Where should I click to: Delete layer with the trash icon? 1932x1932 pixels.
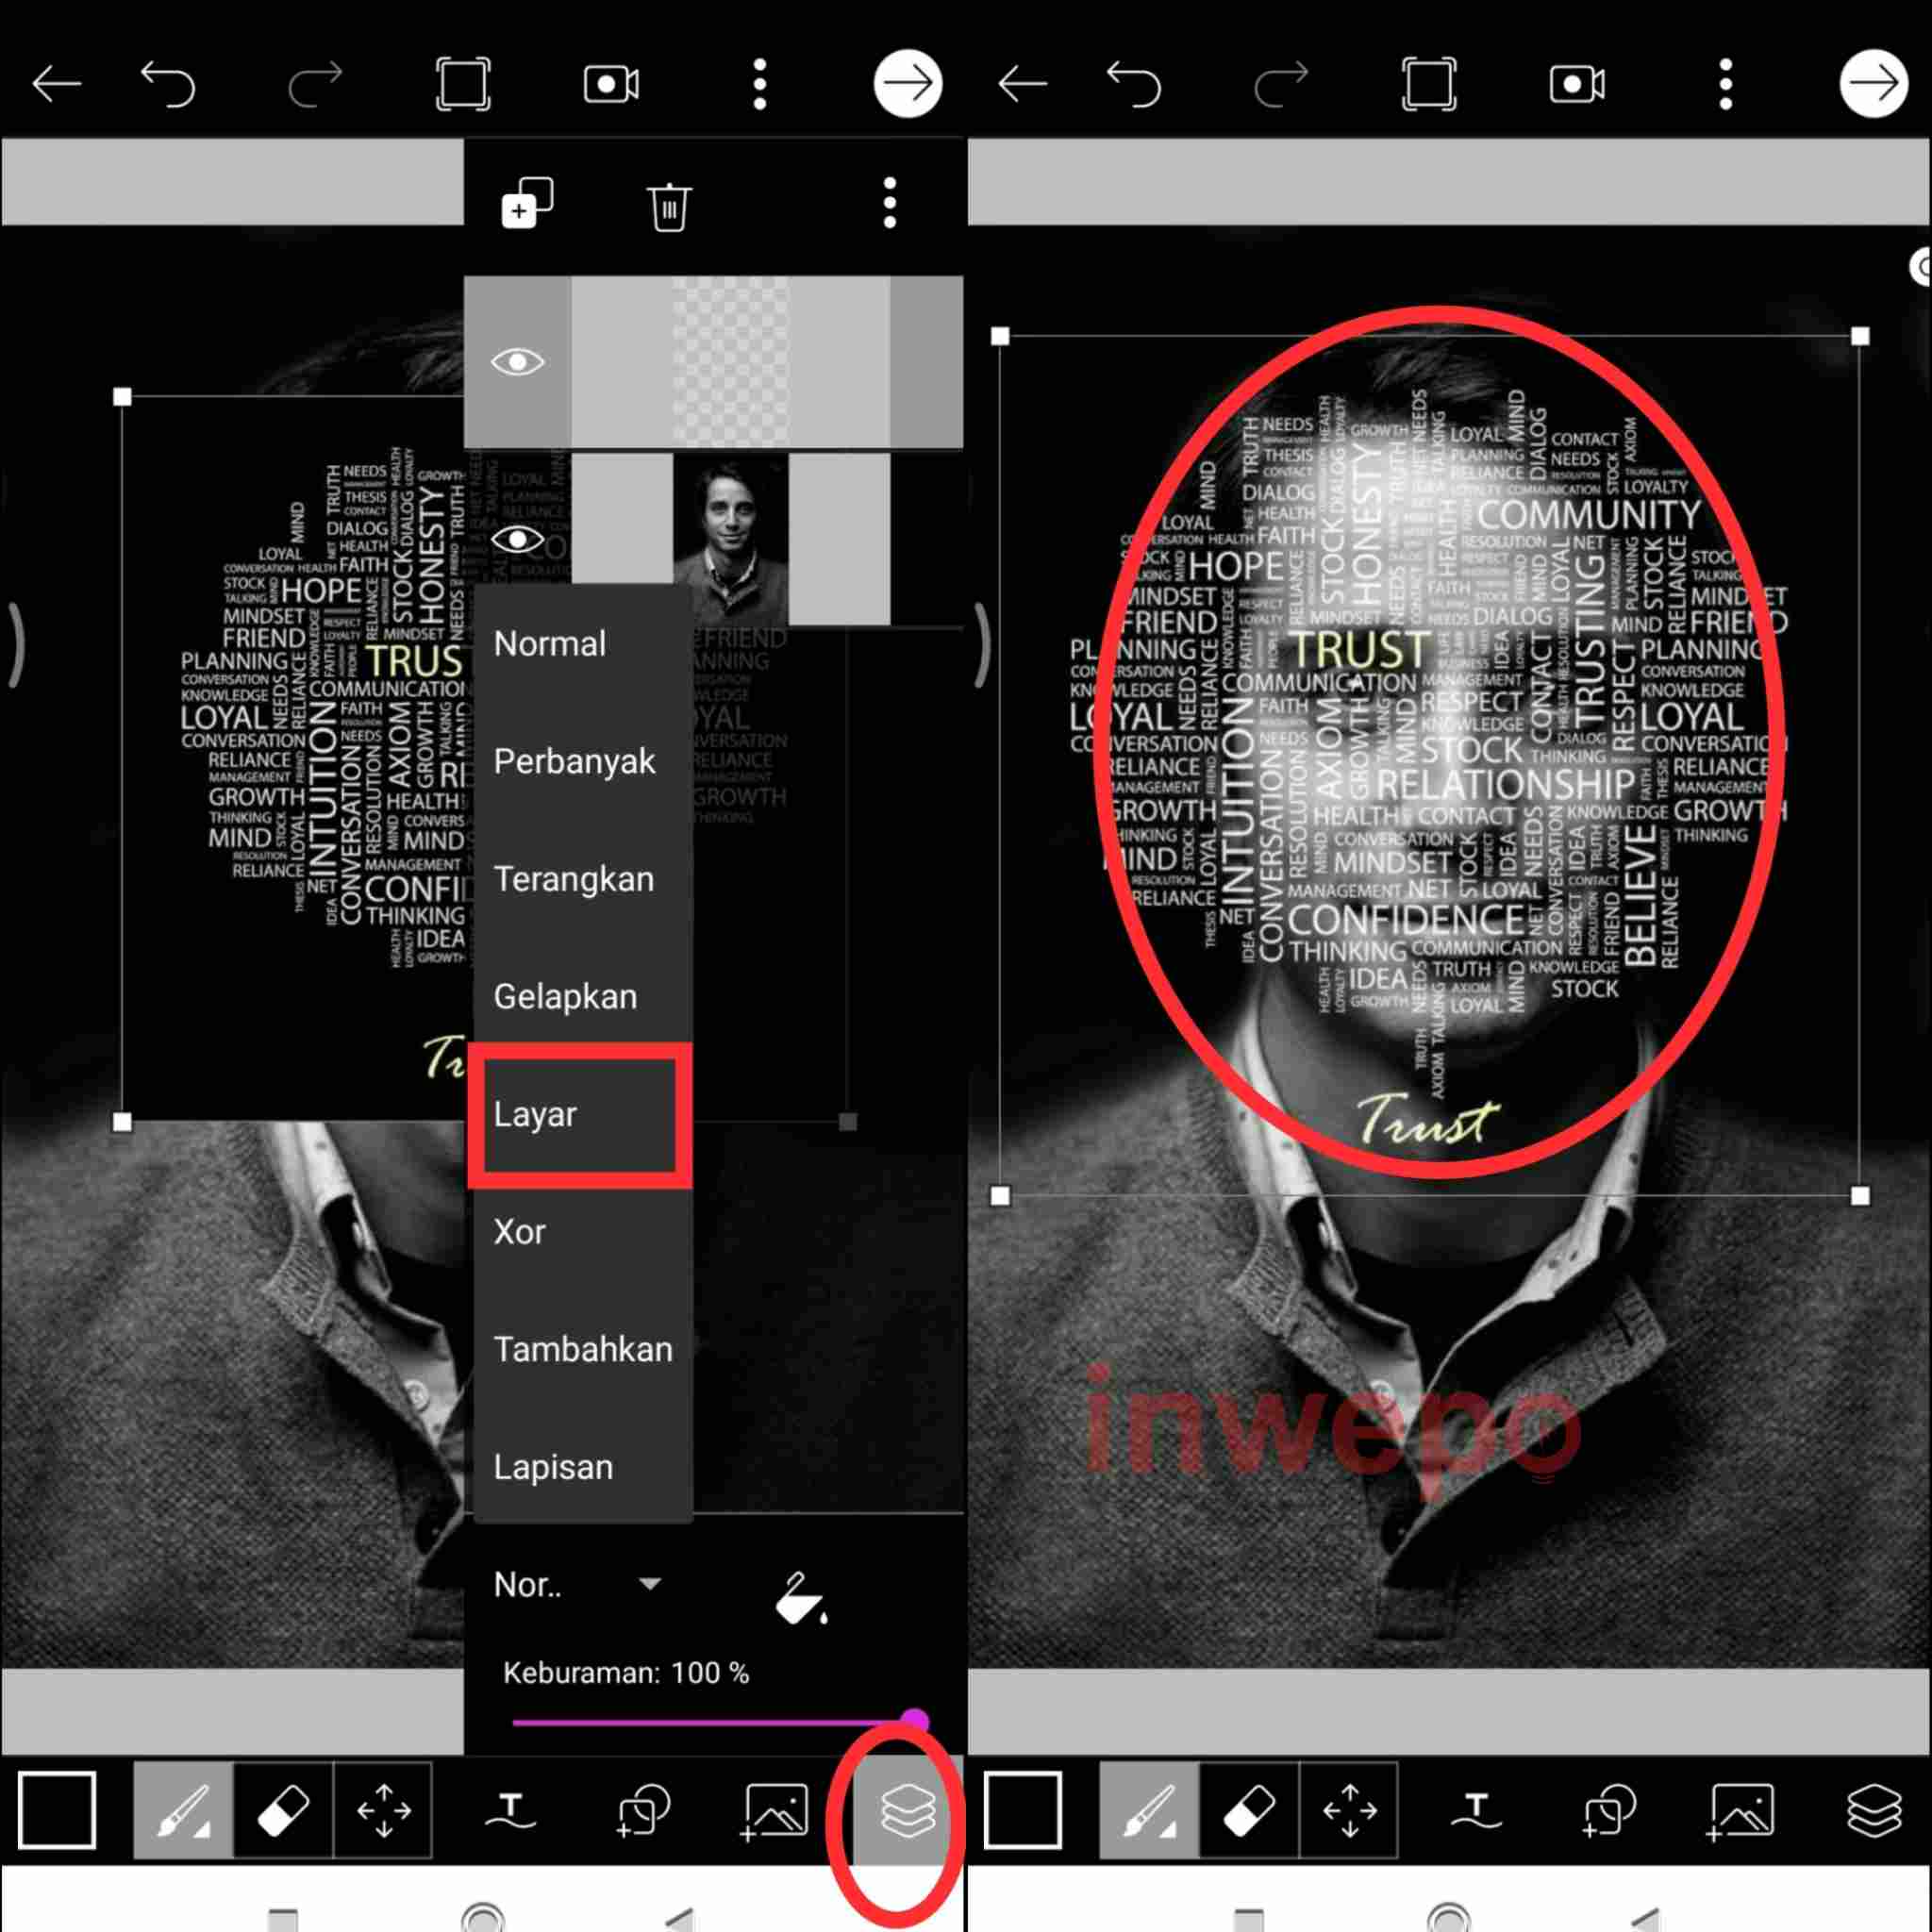(668, 206)
